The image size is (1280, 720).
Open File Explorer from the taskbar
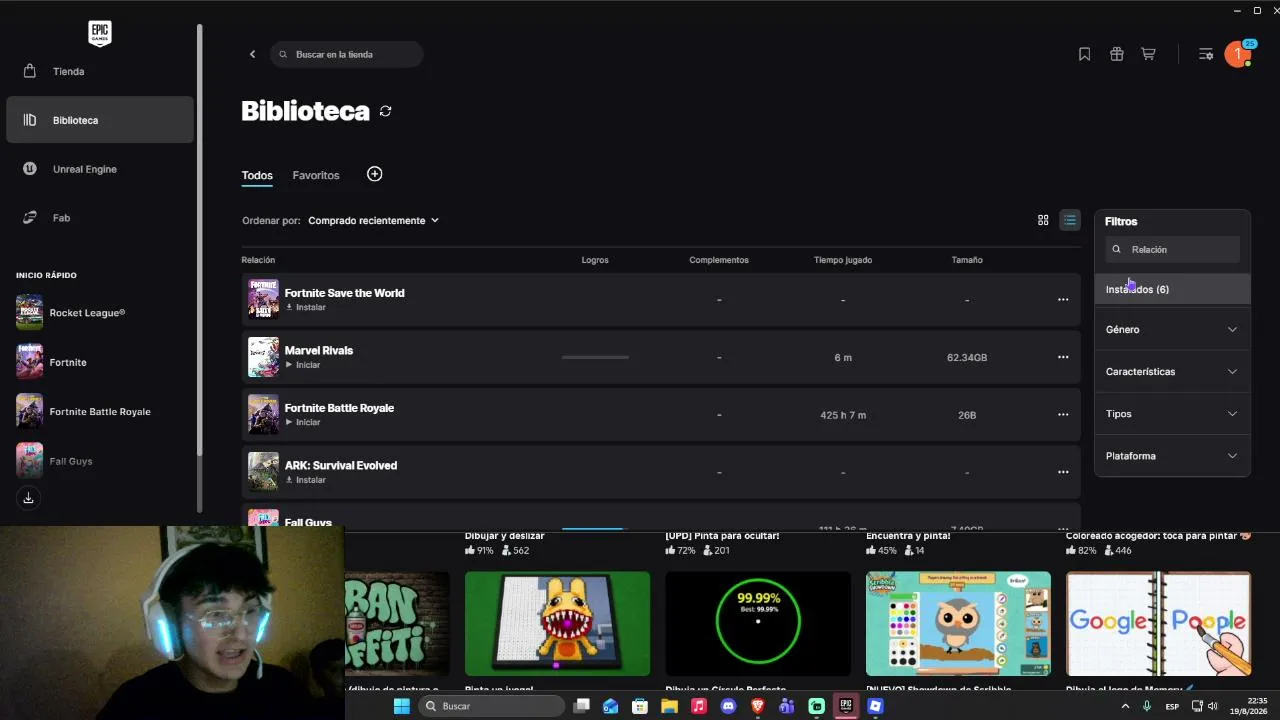tap(669, 706)
